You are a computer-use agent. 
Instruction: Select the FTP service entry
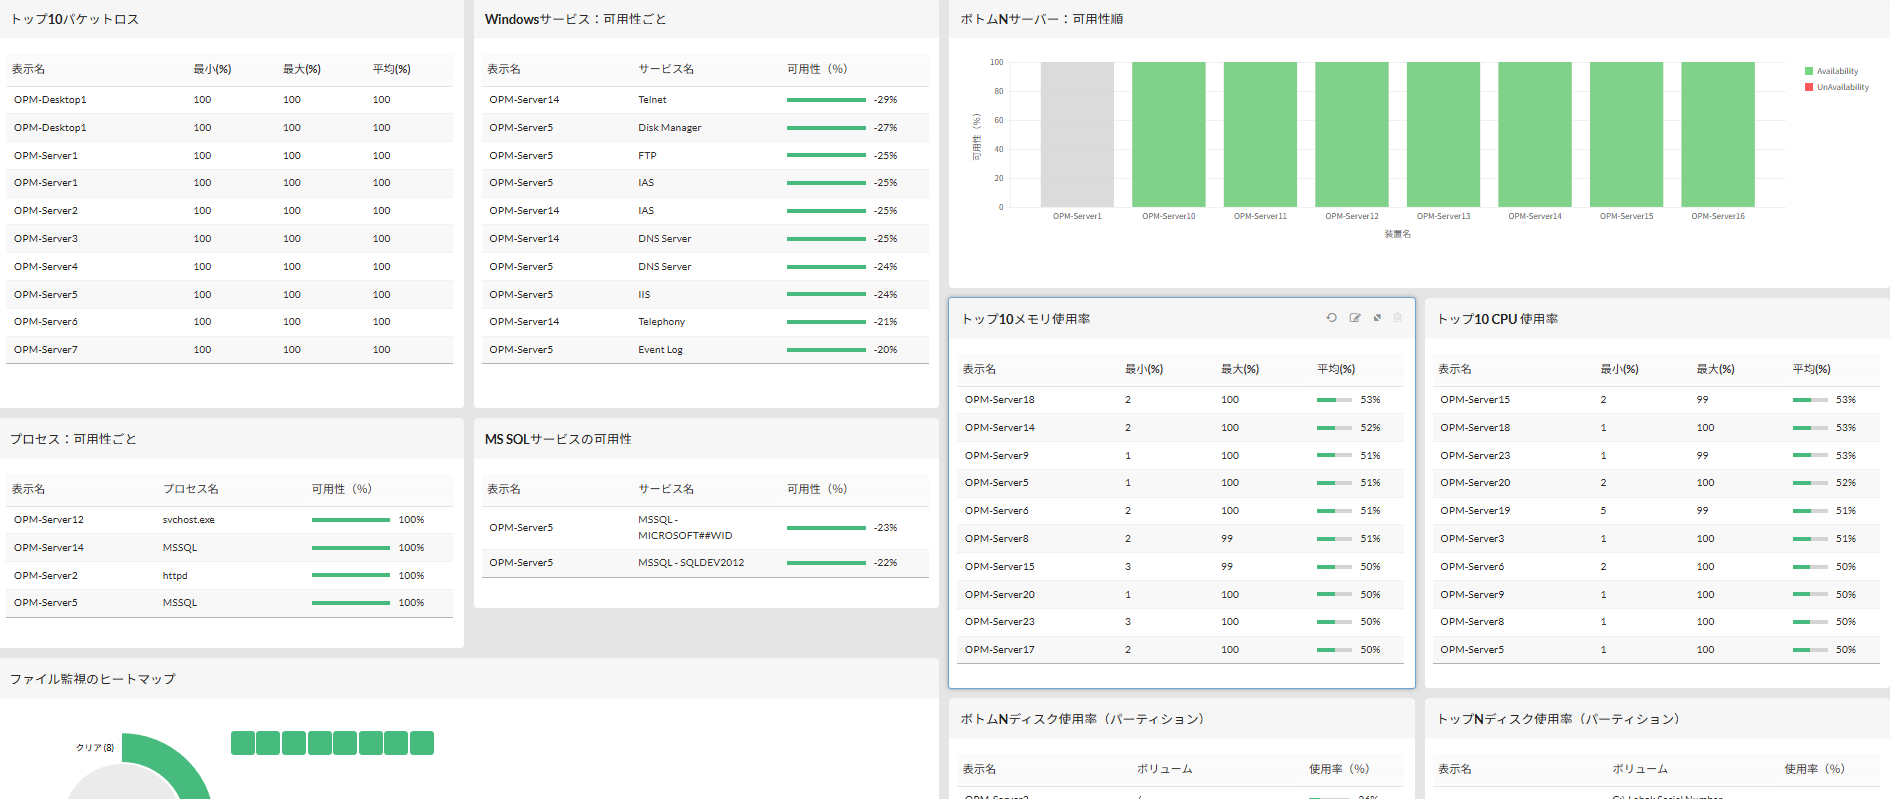coord(648,156)
